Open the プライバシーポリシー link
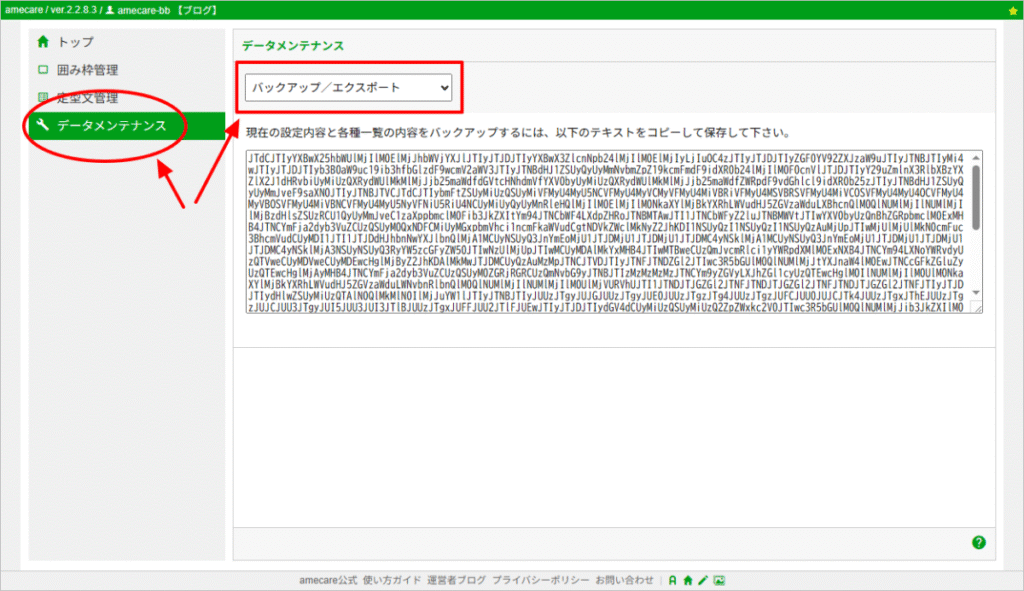 (539, 580)
